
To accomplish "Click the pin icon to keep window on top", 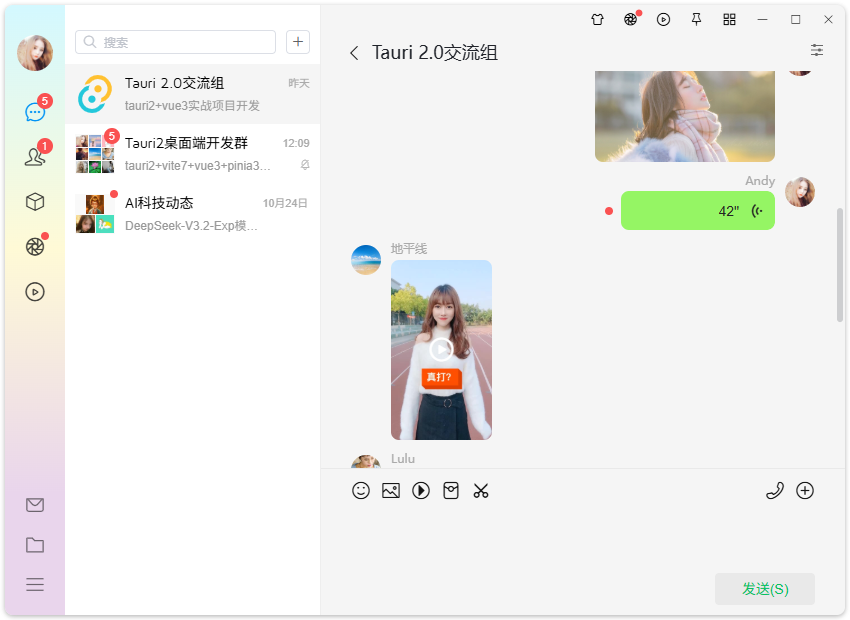I will point(696,19).
